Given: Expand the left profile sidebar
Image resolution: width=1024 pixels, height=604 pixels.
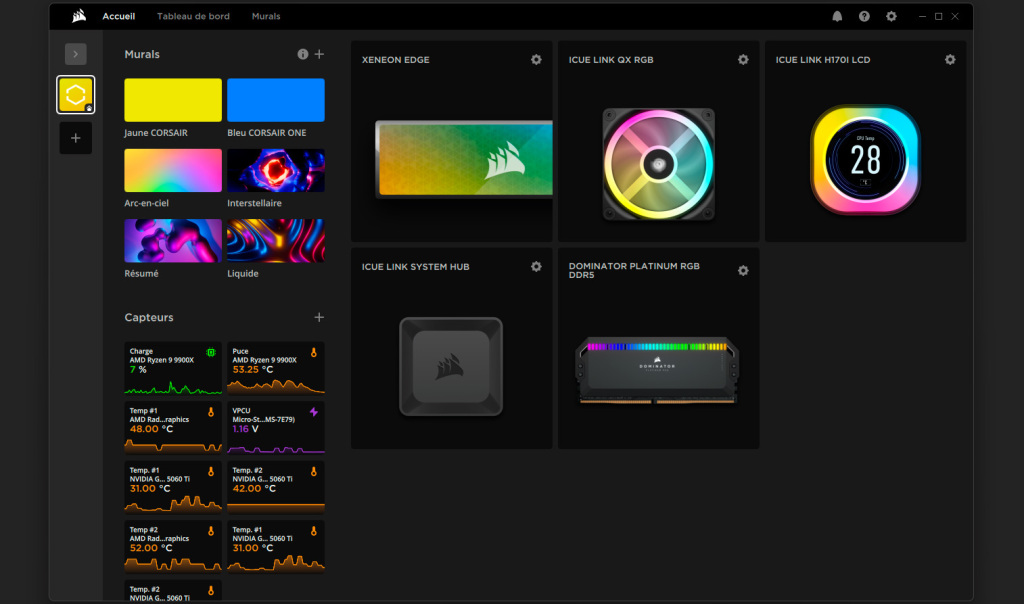Looking at the screenshot, I should pyautogui.click(x=76, y=54).
